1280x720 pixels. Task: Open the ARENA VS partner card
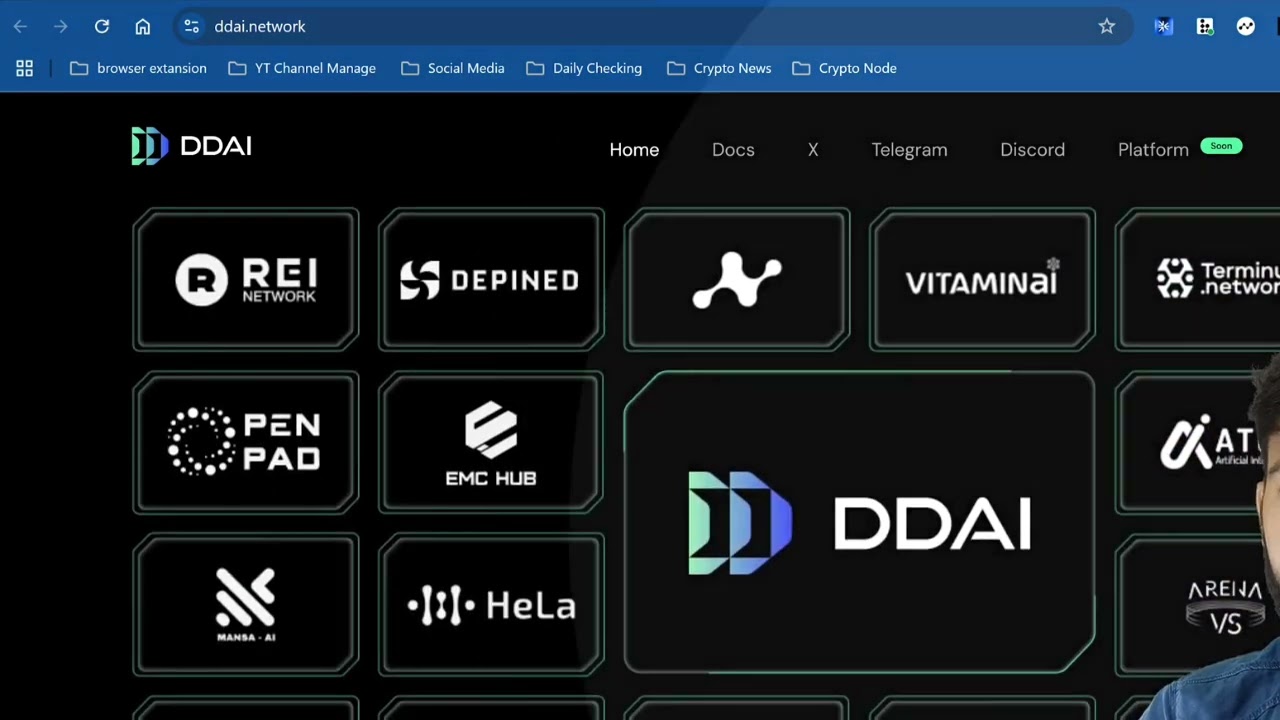pos(1190,605)
